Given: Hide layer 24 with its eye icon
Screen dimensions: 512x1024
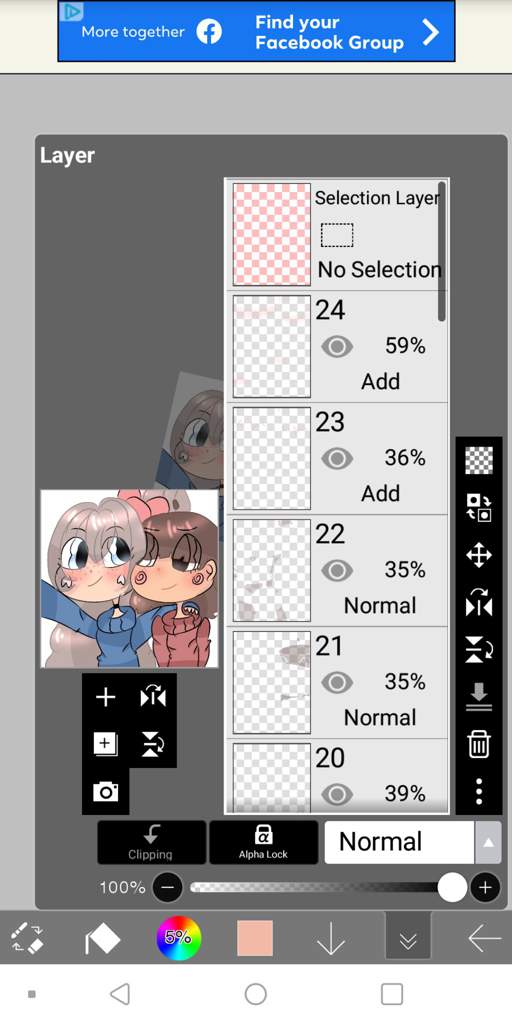Looking at the screenshot, I should pos(337,346).
